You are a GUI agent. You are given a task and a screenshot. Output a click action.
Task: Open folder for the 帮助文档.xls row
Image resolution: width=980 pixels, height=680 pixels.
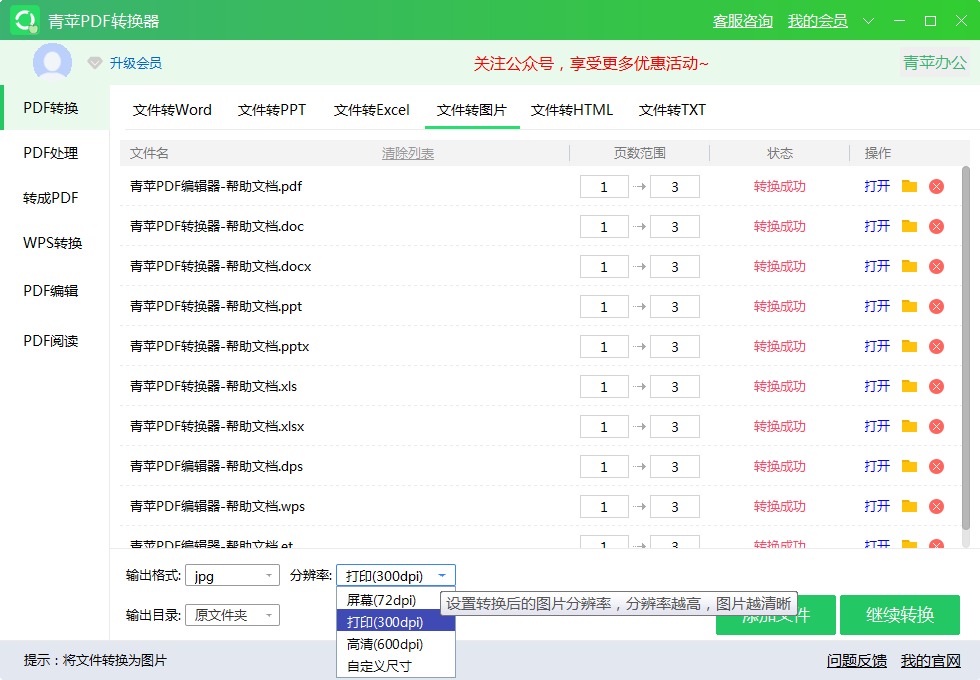pos(909,386)
